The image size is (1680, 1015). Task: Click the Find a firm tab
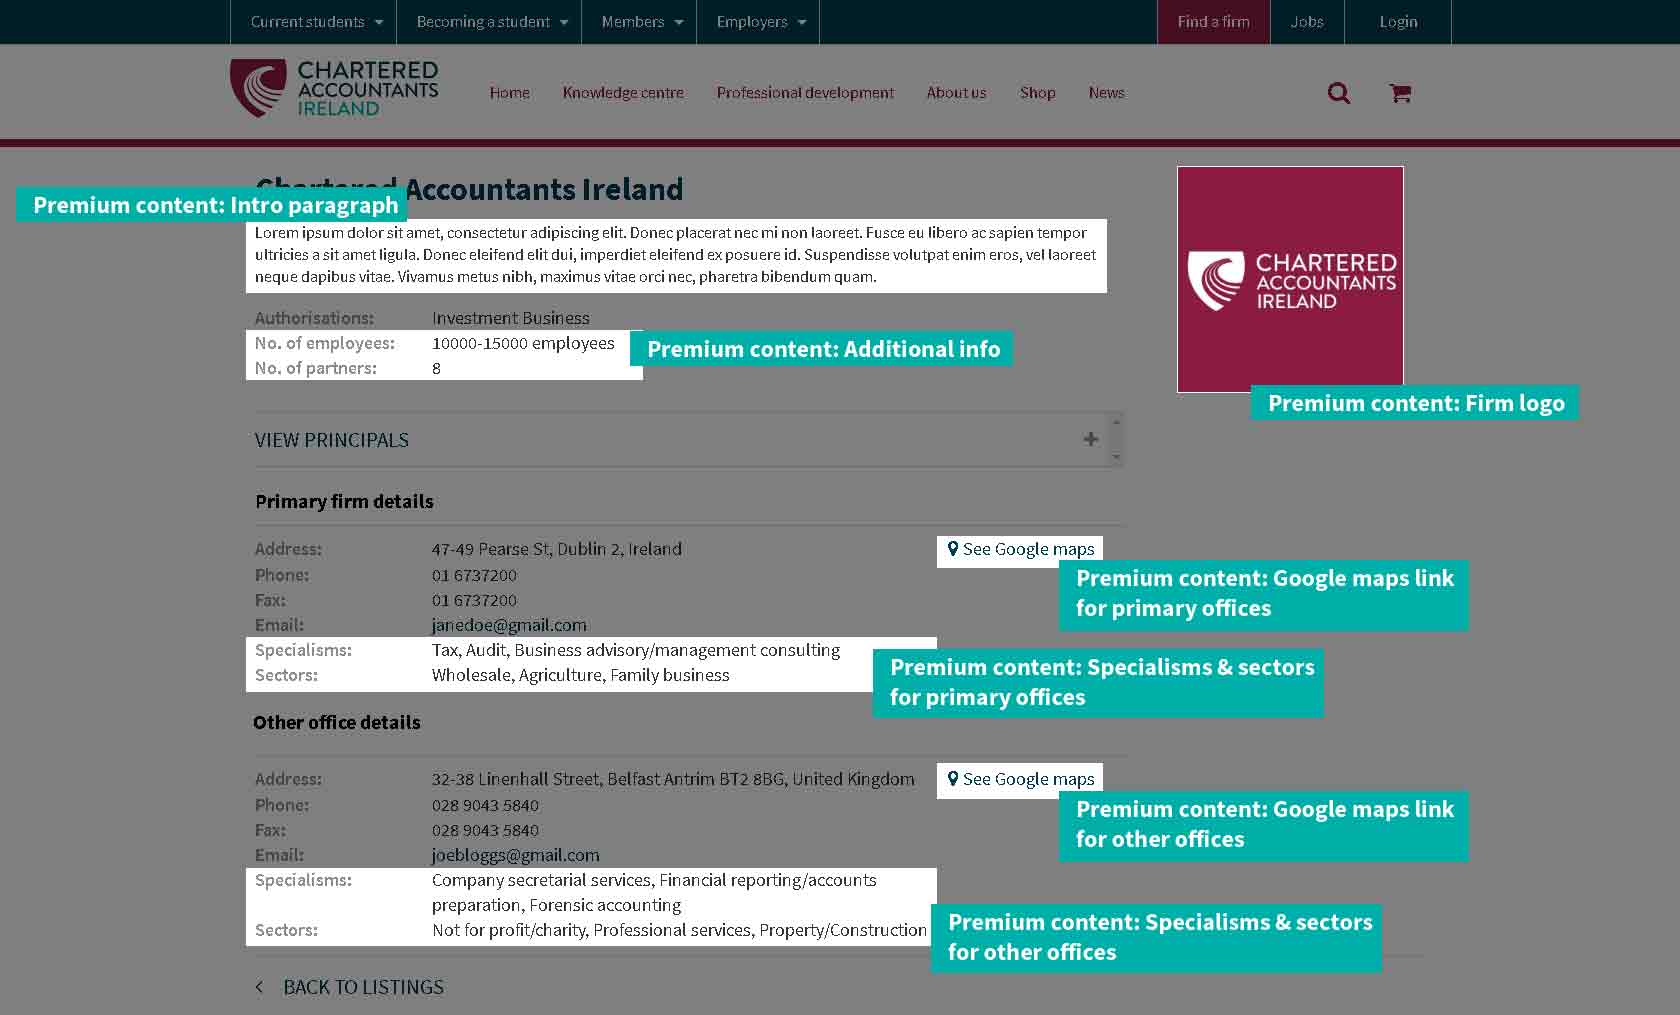click(x=1213, y=22)
